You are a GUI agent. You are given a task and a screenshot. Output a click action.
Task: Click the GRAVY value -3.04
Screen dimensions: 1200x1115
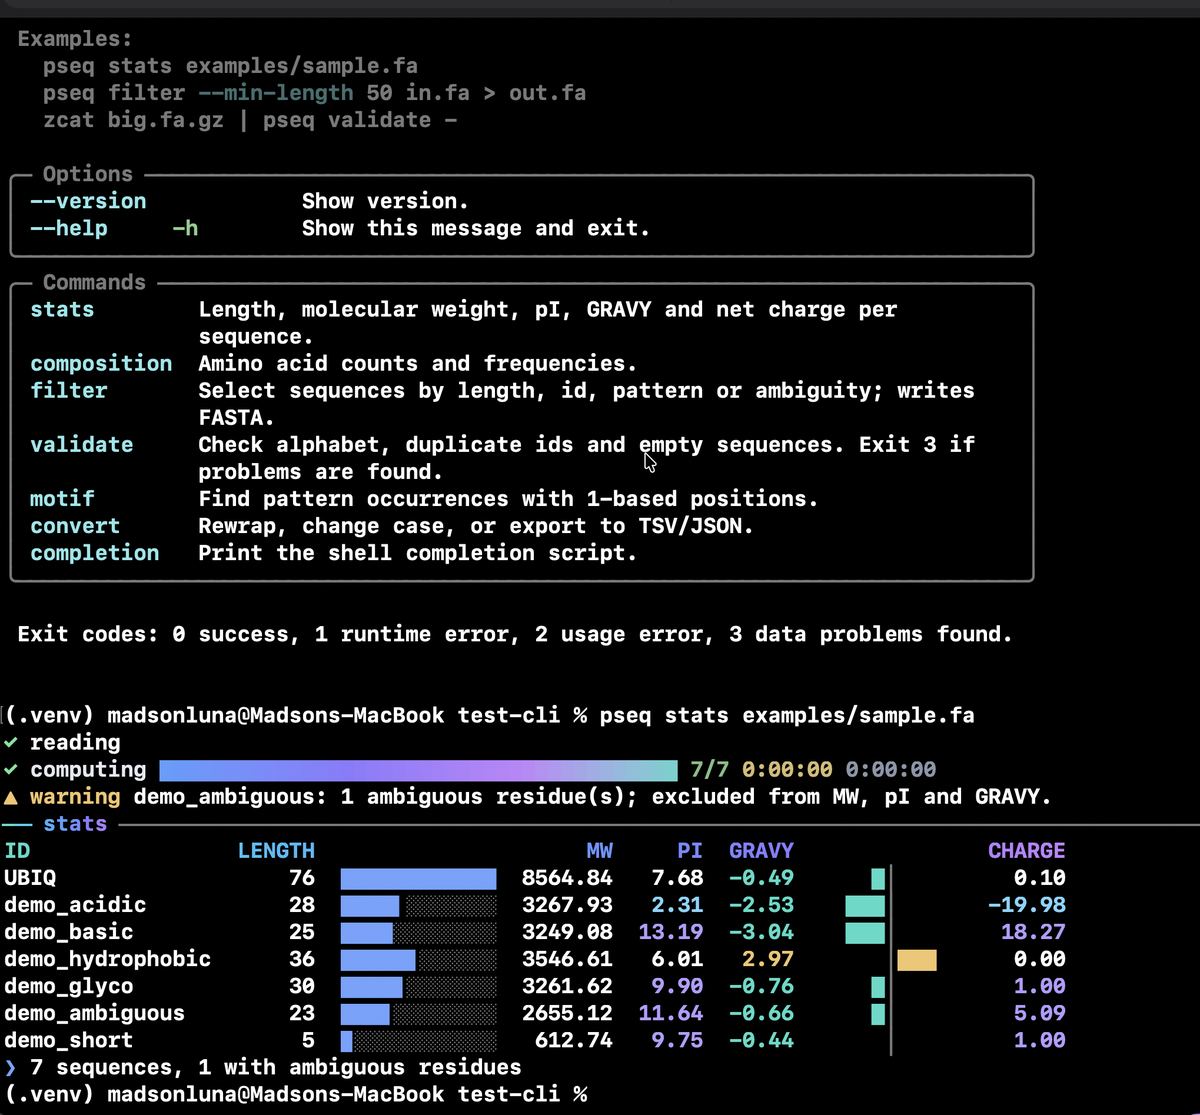point(761,932)
